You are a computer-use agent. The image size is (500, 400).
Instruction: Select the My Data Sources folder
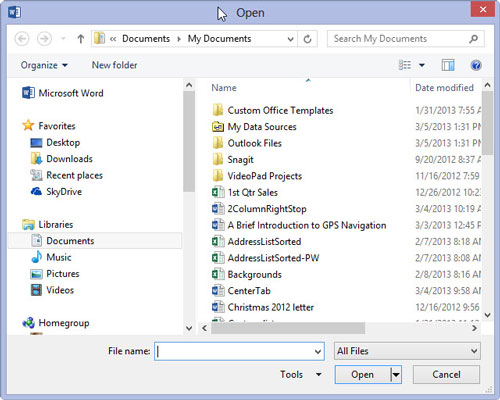[254, 127]
